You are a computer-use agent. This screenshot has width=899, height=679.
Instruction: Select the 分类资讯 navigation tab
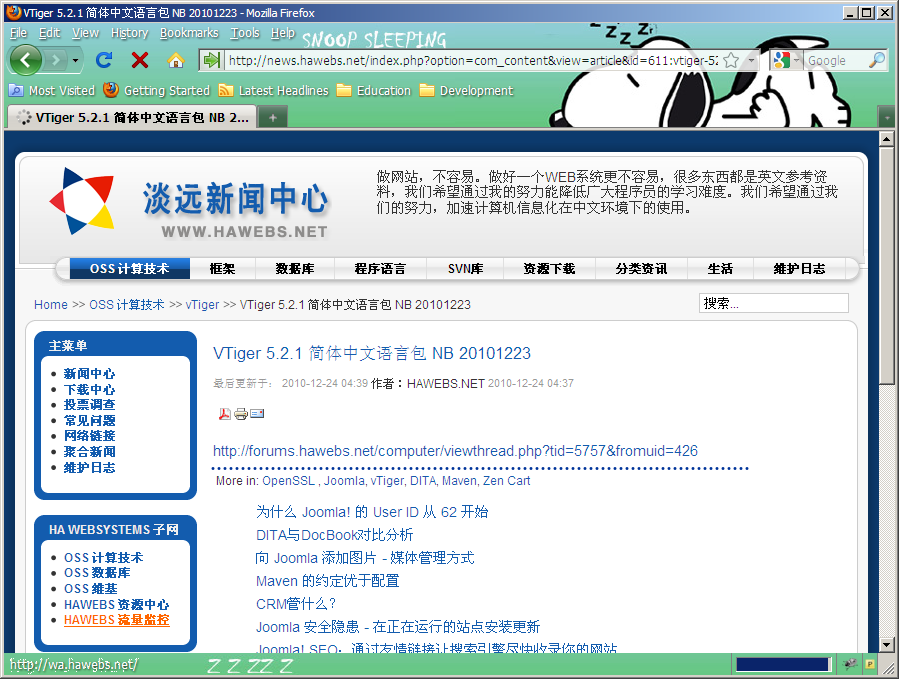click(x=641, y=268)
